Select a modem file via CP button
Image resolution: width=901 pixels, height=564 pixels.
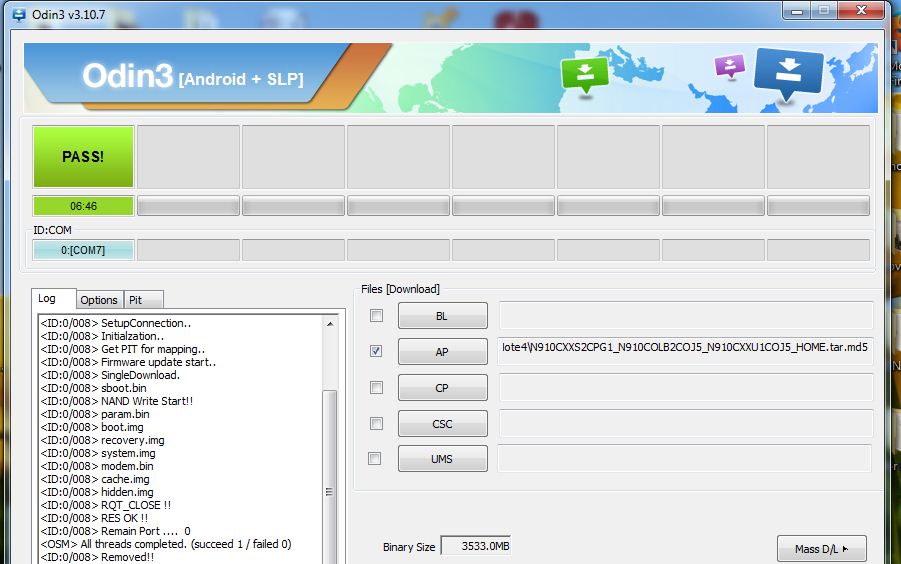pyautogui.click(x=442, y=388)
